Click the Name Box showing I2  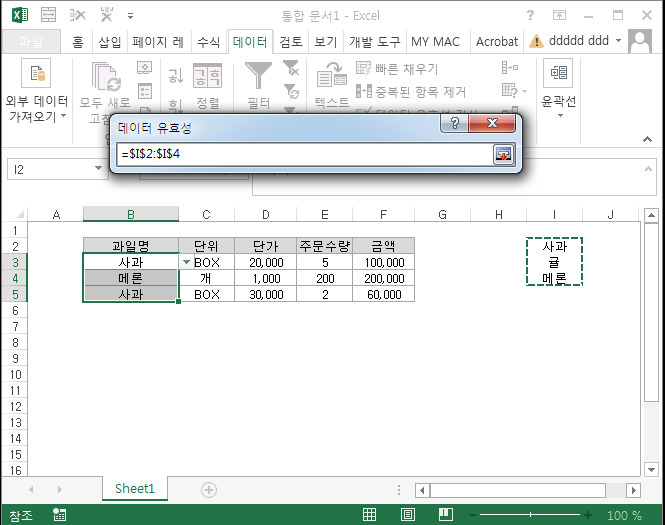coord(50,169)
